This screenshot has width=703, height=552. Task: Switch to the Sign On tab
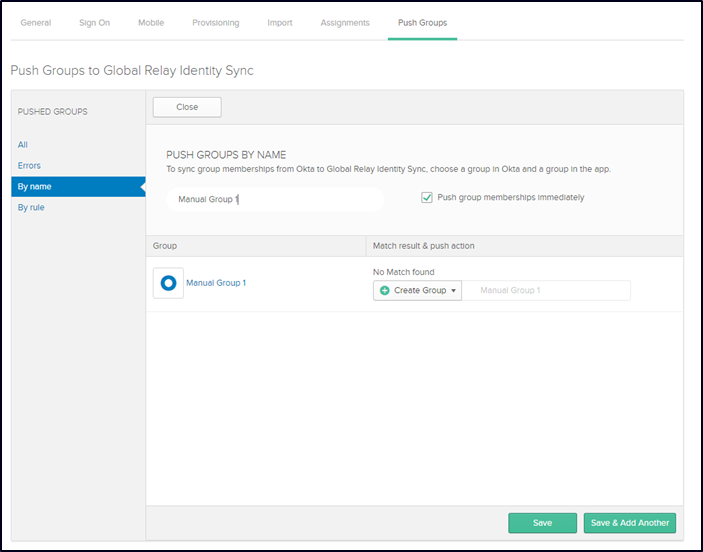tap(95, 23)
